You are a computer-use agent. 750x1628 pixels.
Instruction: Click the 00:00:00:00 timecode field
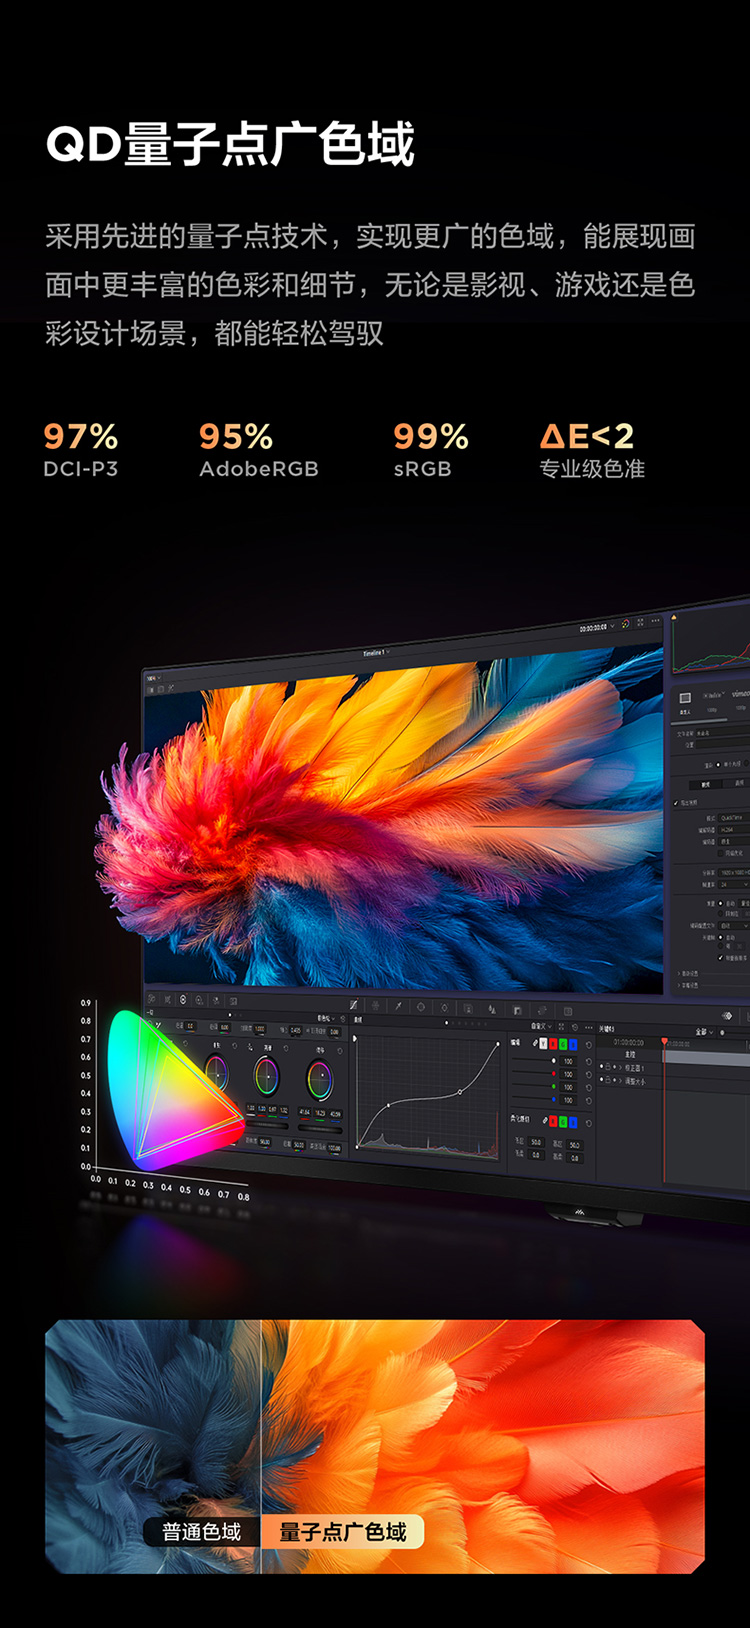(593, 628)
